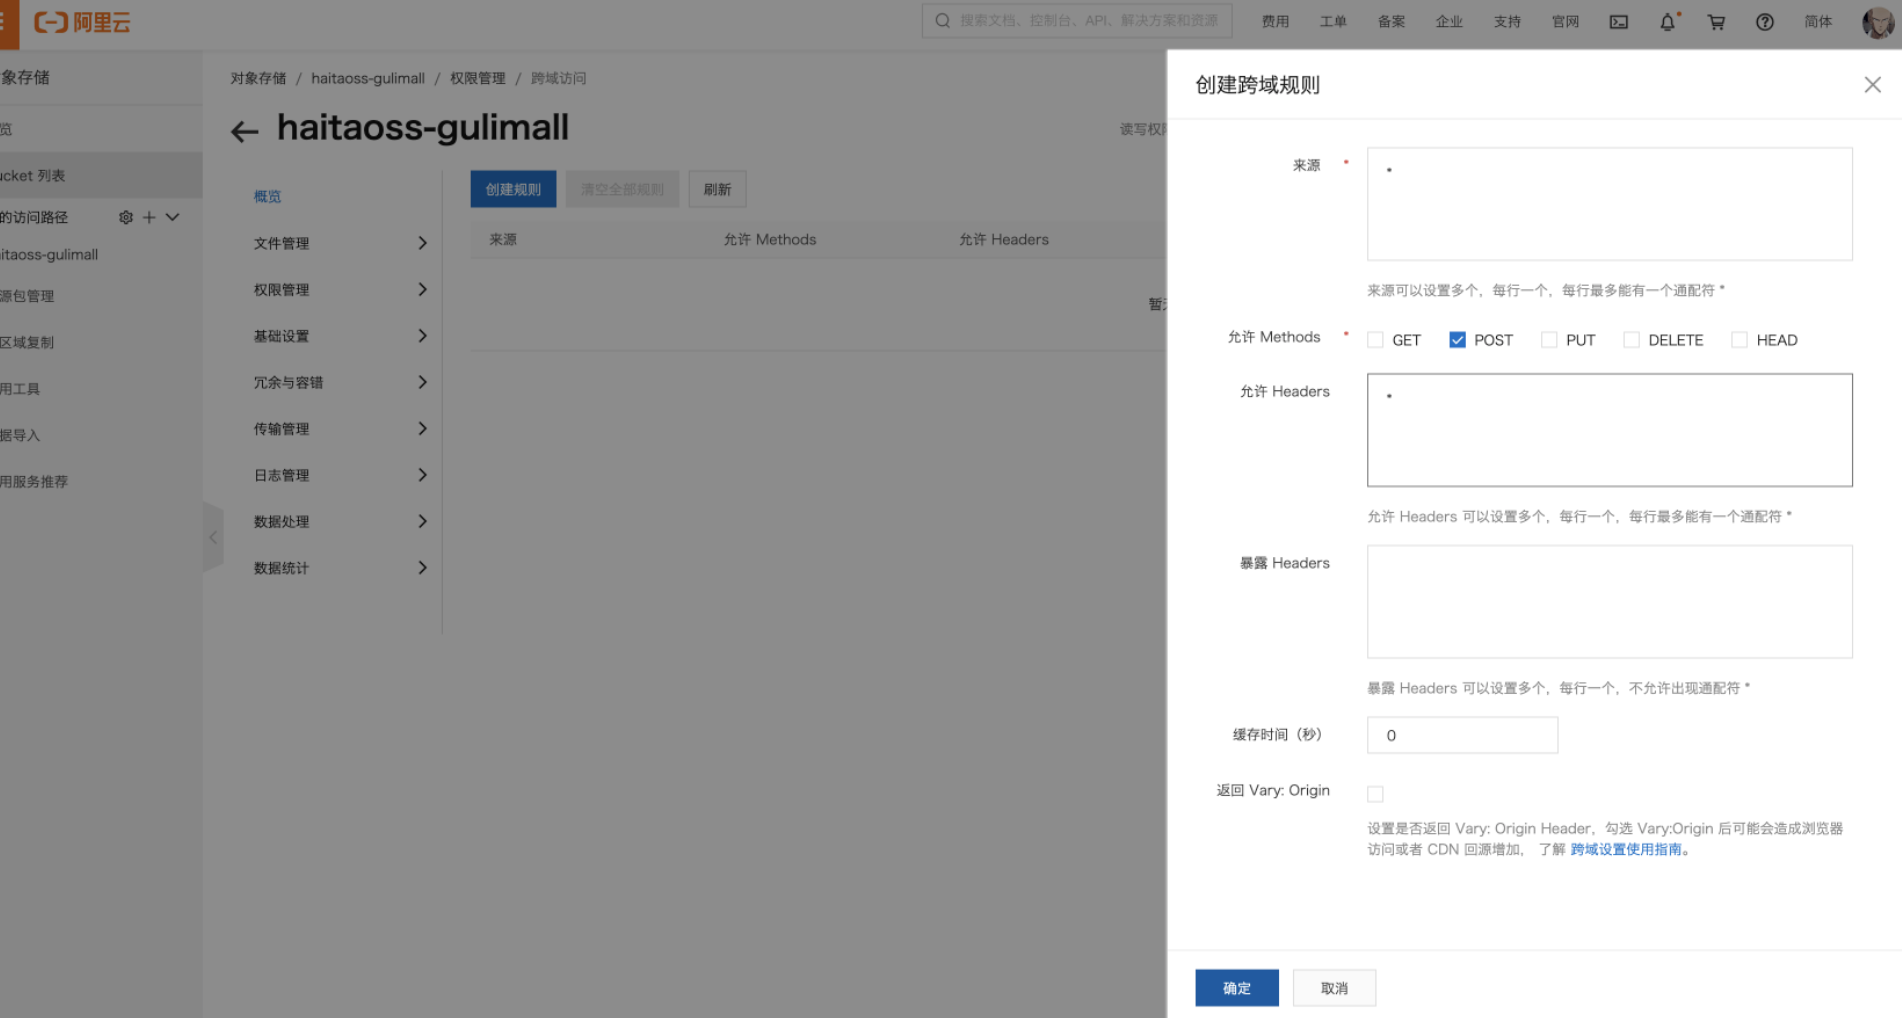Viewport: 1902px width, 1018px height.
Task: Click the settings gear next to 访问路径
Action: click(126, 217)
